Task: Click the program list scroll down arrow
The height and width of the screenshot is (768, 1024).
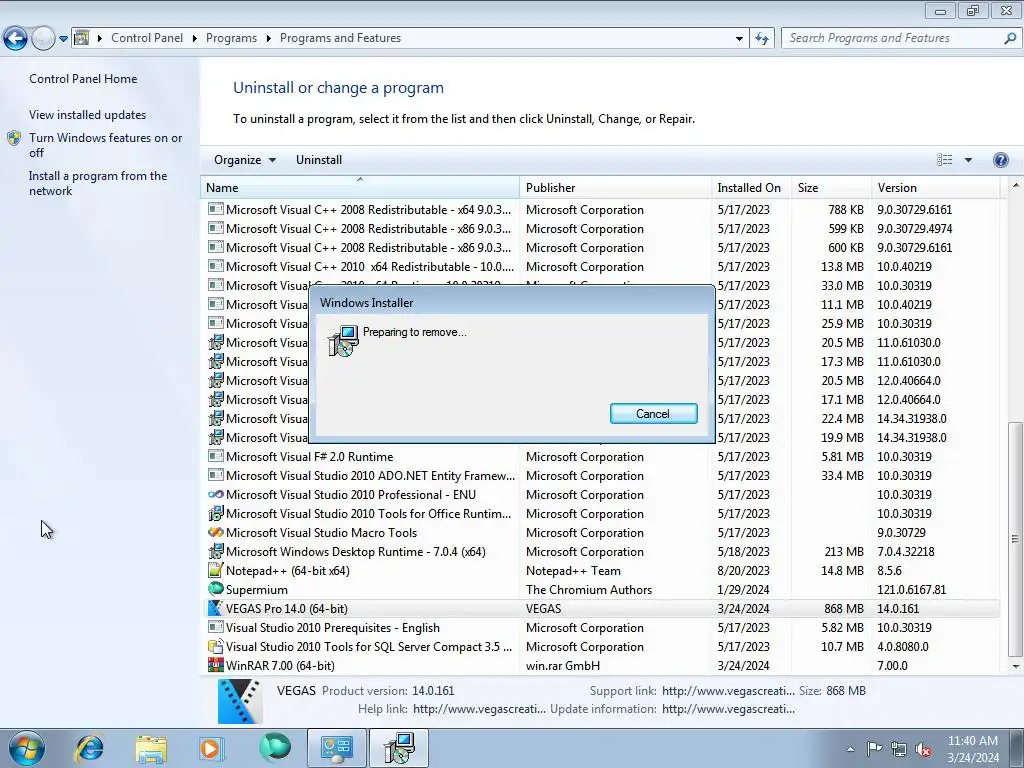Action: click(x=1016, y=667)
